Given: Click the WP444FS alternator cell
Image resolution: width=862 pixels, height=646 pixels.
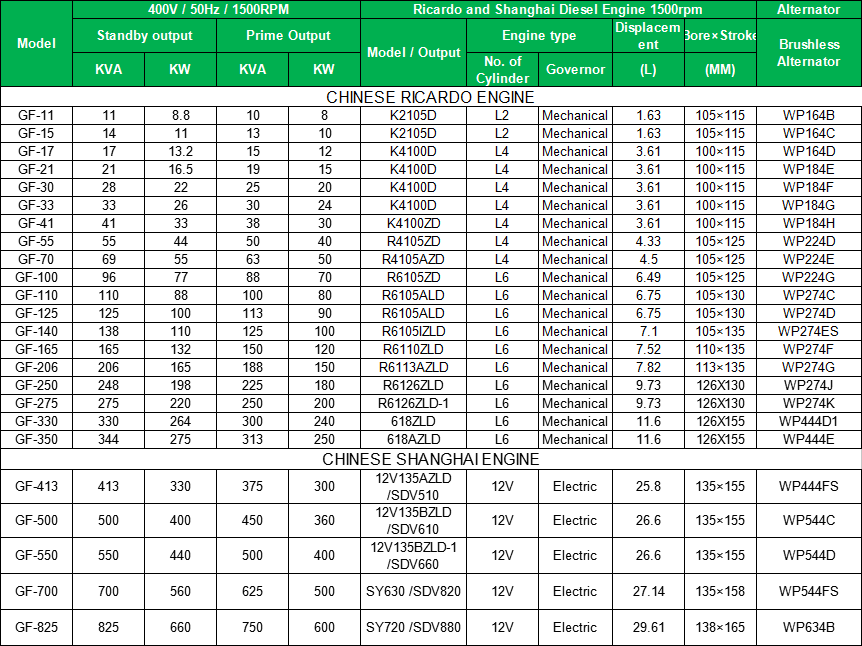Looking at the screenshot, I should click(809, 487).
